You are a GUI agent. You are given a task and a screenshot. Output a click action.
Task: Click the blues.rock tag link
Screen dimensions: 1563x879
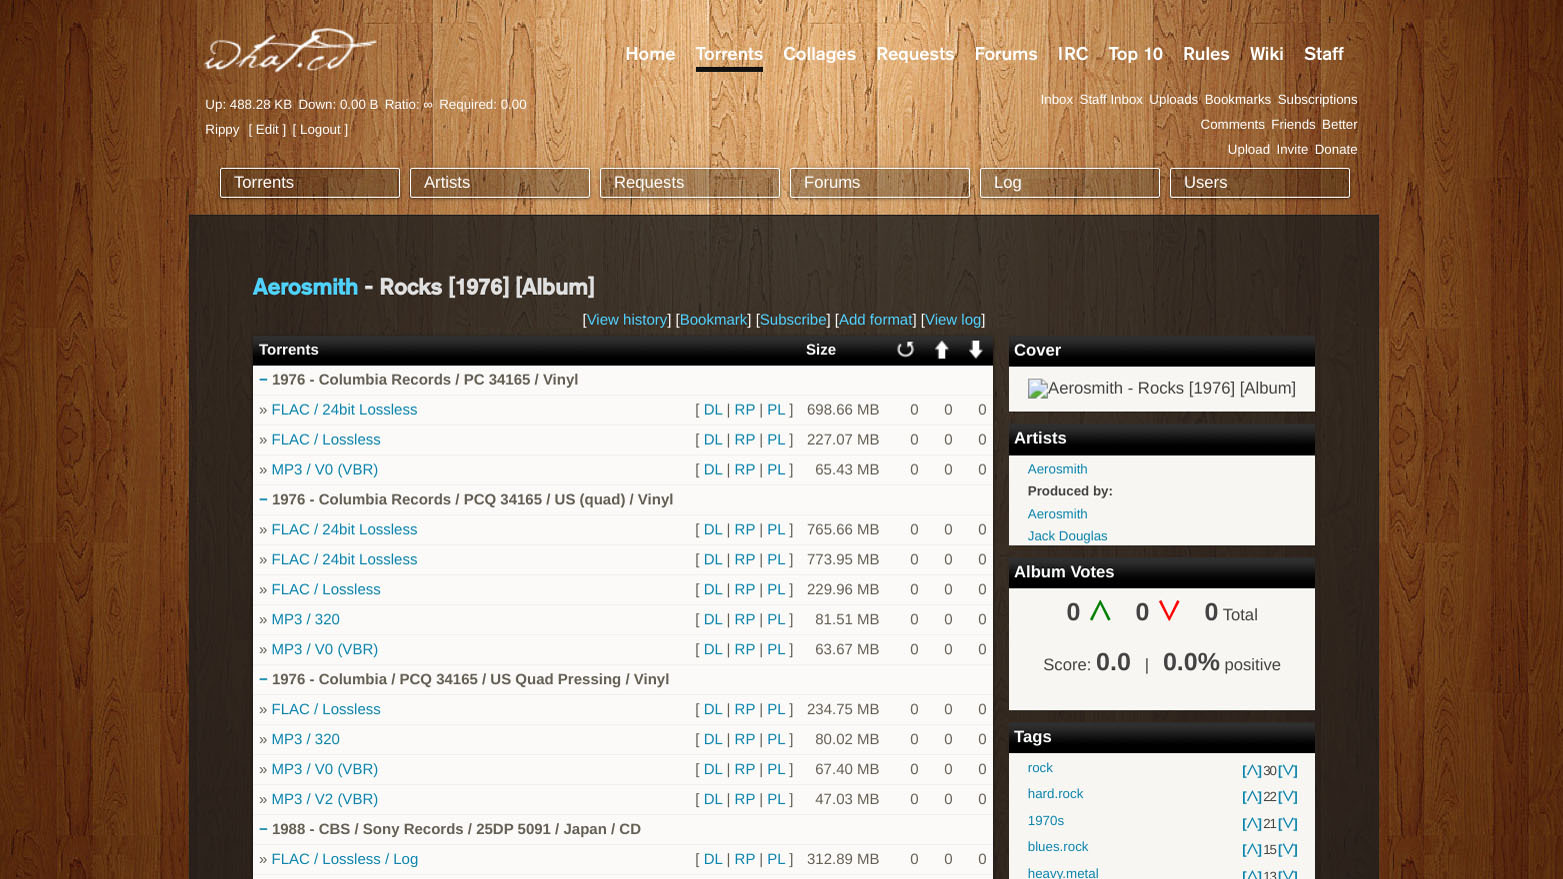pyautogui.click(x=1058, y=847)
